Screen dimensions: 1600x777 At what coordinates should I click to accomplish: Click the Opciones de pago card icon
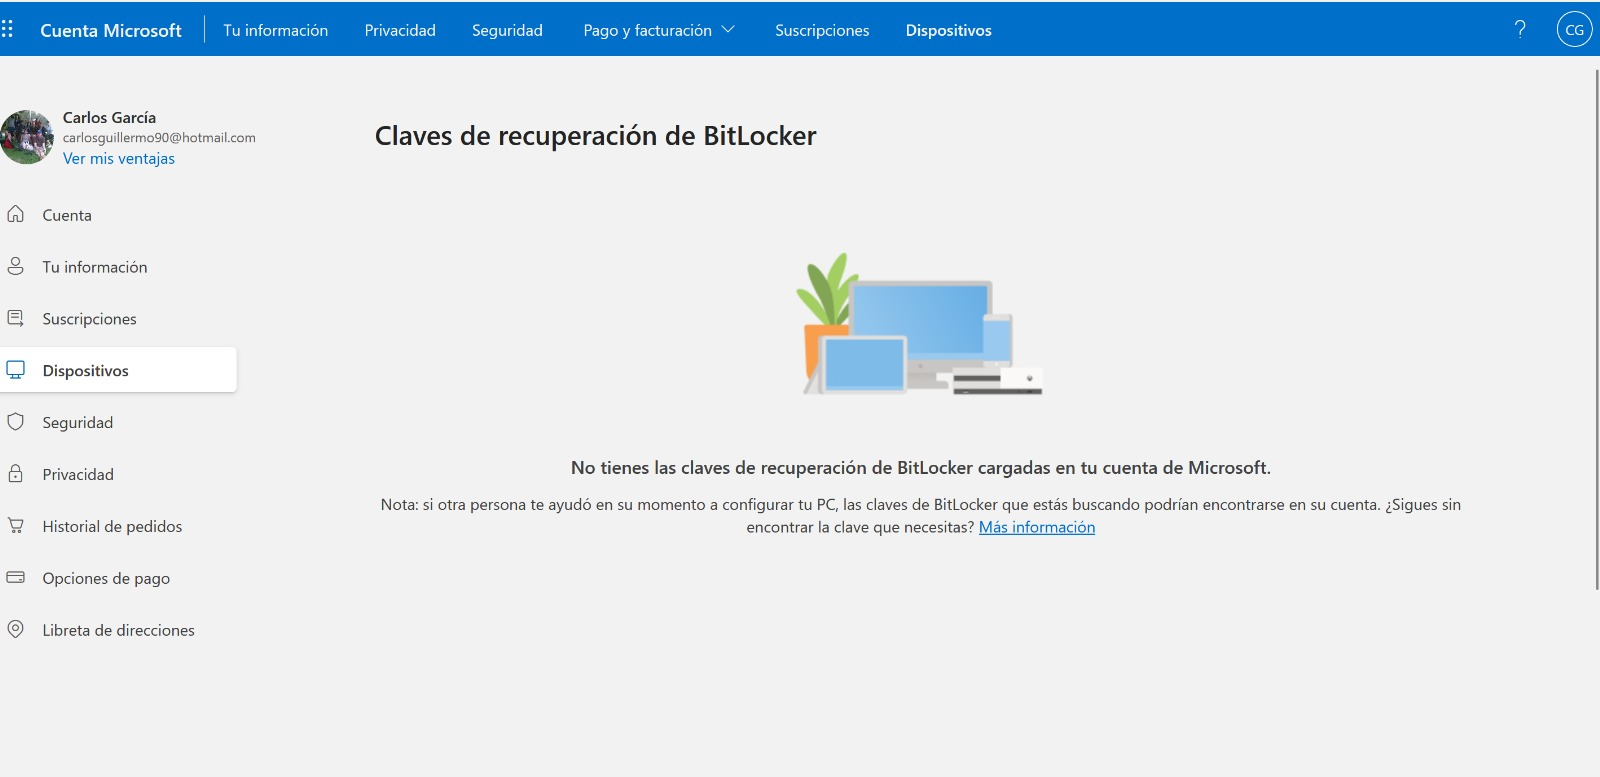15,577
